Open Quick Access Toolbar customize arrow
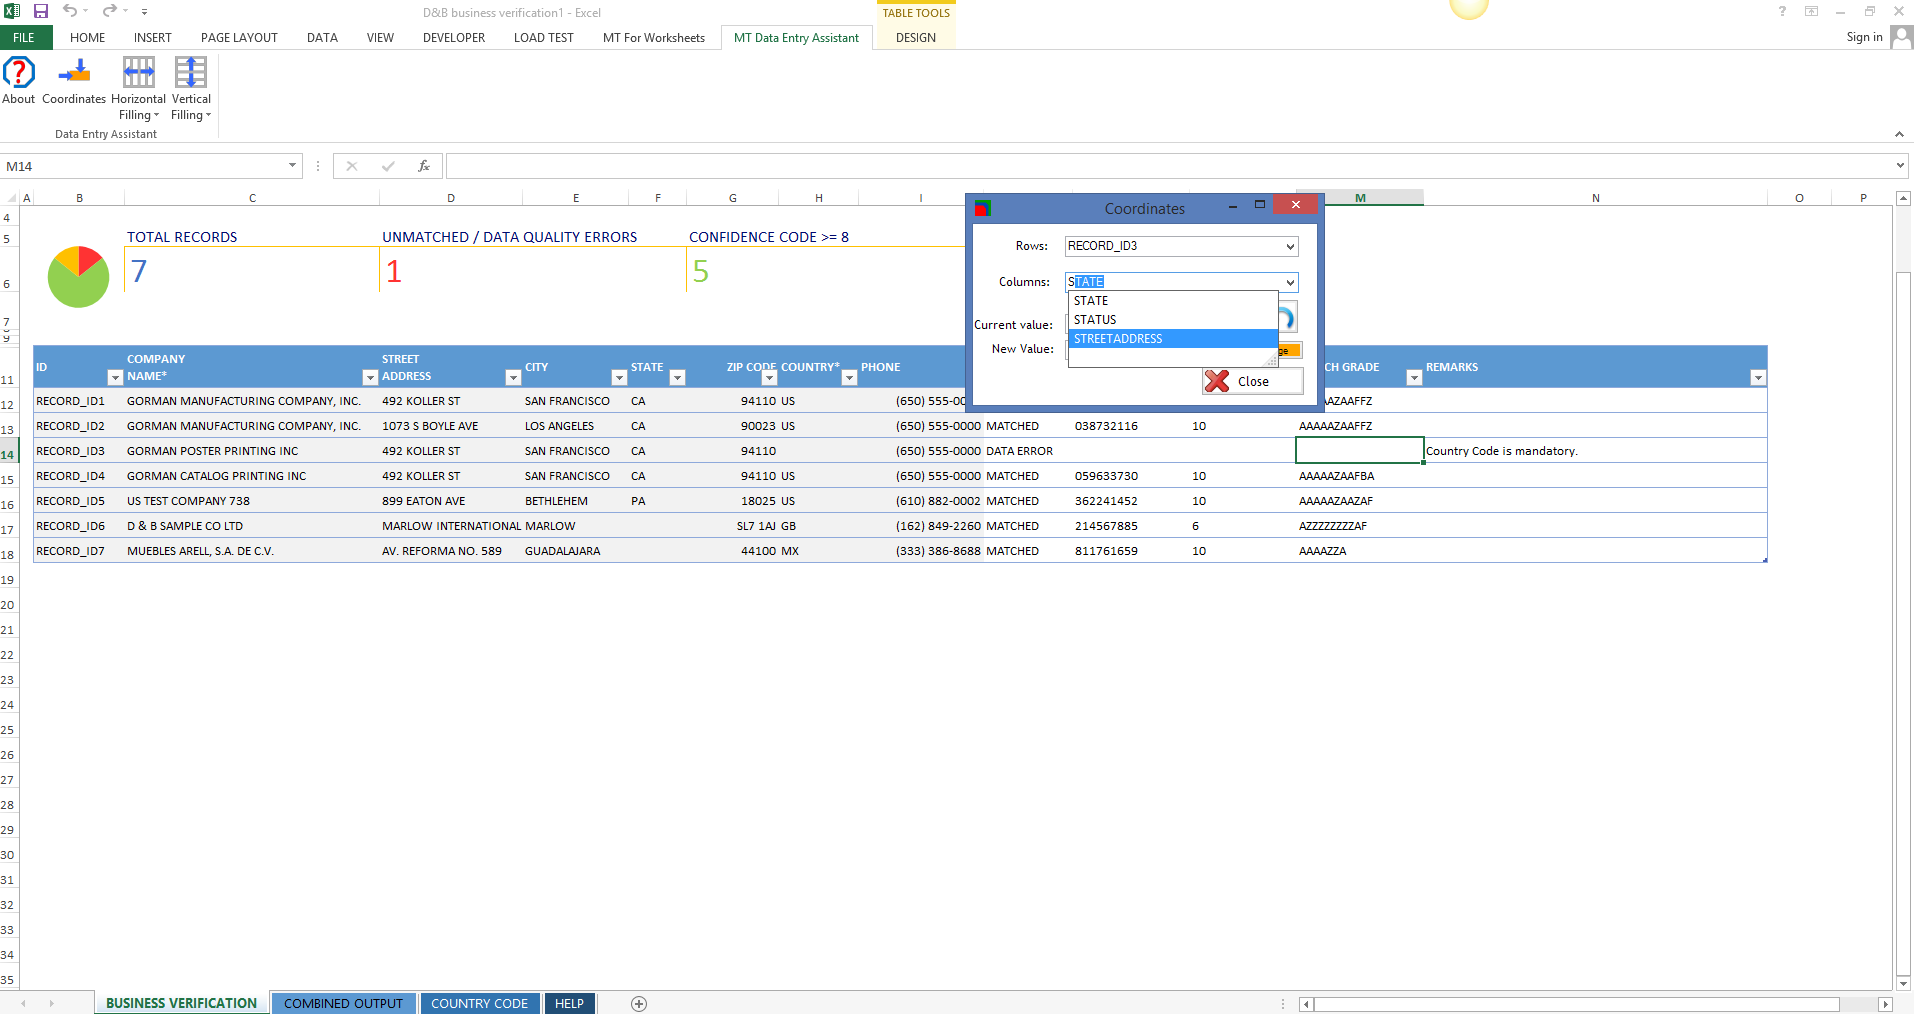Viewport: 1916px width, 1014px height. point(145,12)
